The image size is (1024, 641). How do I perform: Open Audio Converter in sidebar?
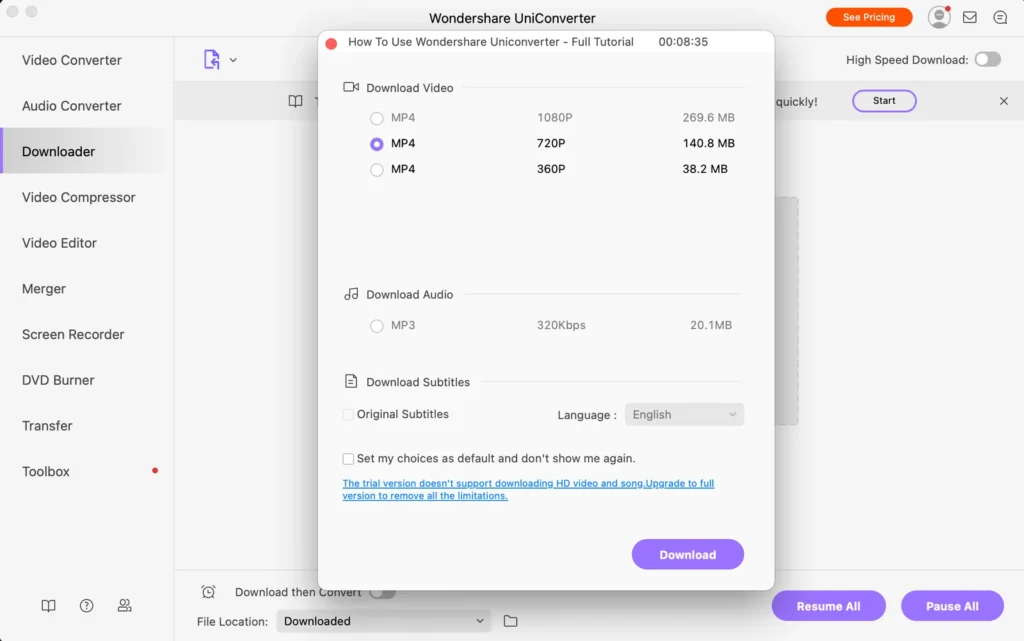72,106
